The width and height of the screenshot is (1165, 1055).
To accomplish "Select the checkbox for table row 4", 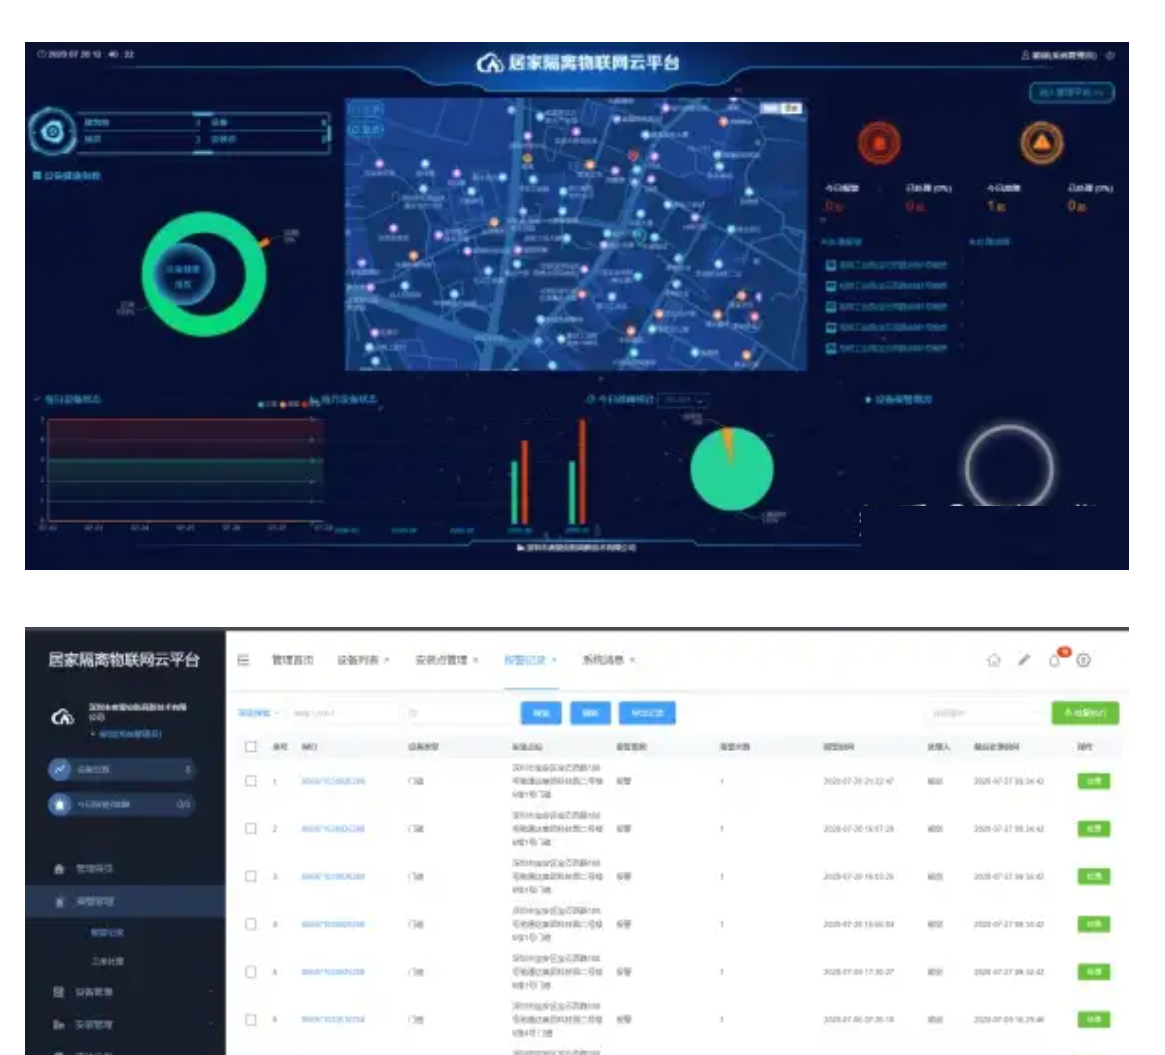I will pos(251,924).
